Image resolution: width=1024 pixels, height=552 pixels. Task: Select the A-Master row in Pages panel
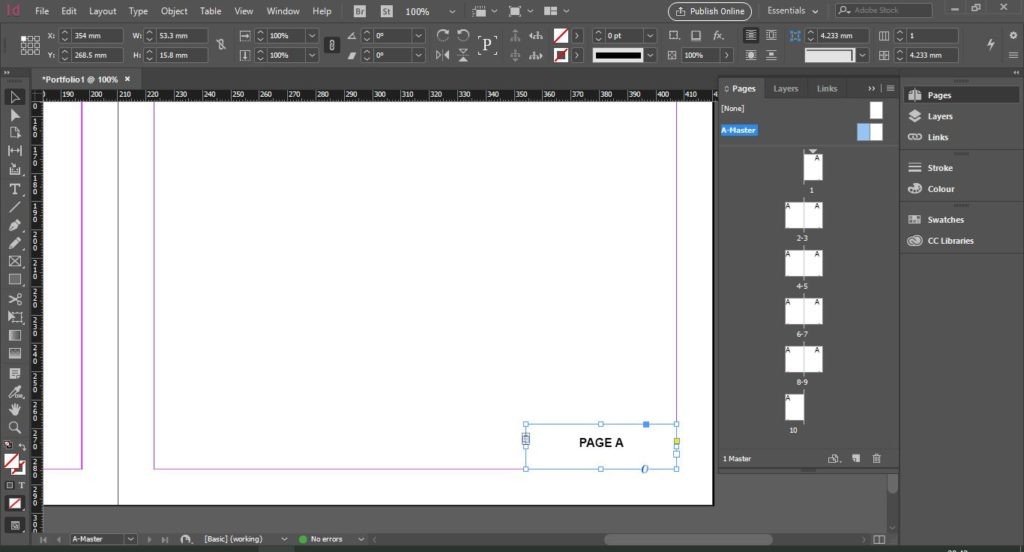pyautogui.click(x=802, y=131)
